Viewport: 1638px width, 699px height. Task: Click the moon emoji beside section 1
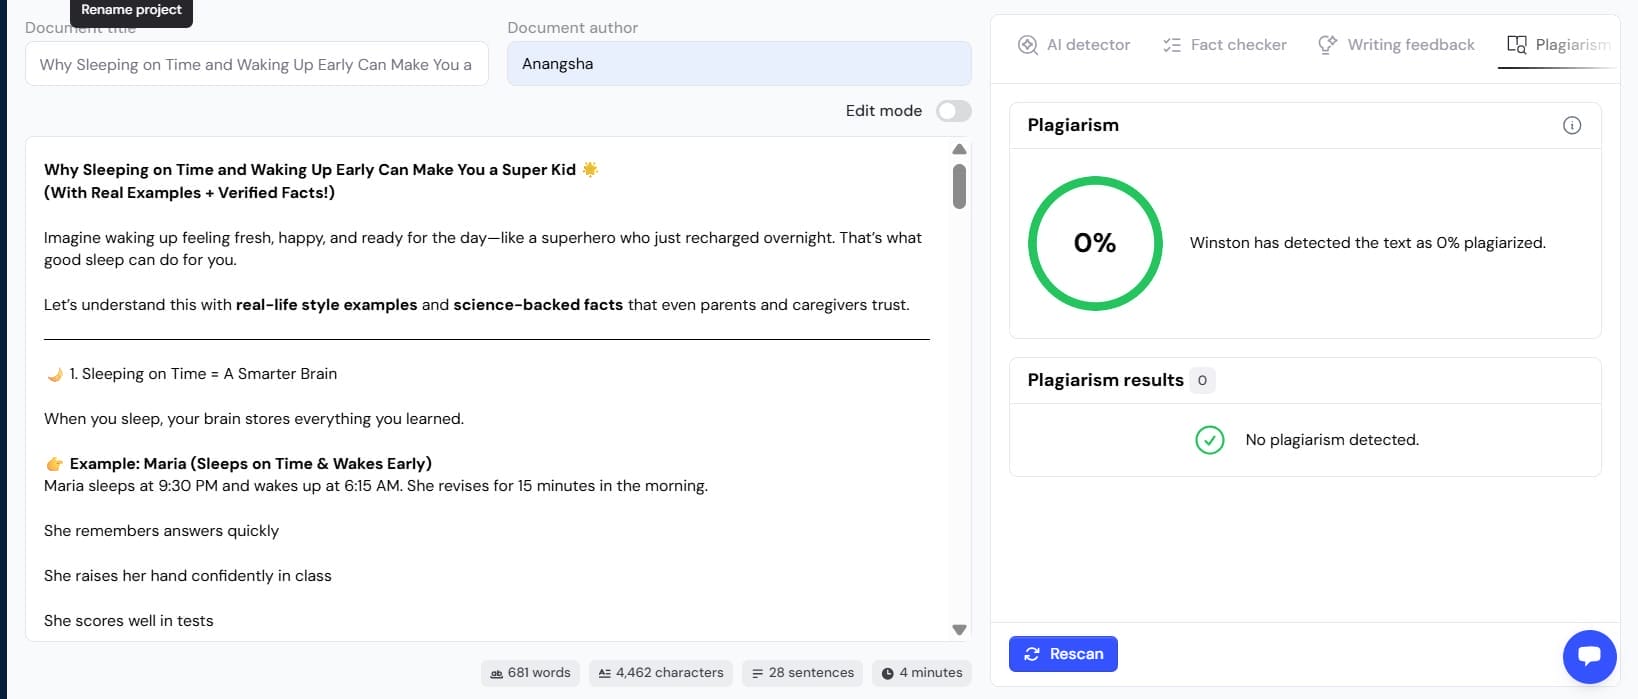click(55, 374)
